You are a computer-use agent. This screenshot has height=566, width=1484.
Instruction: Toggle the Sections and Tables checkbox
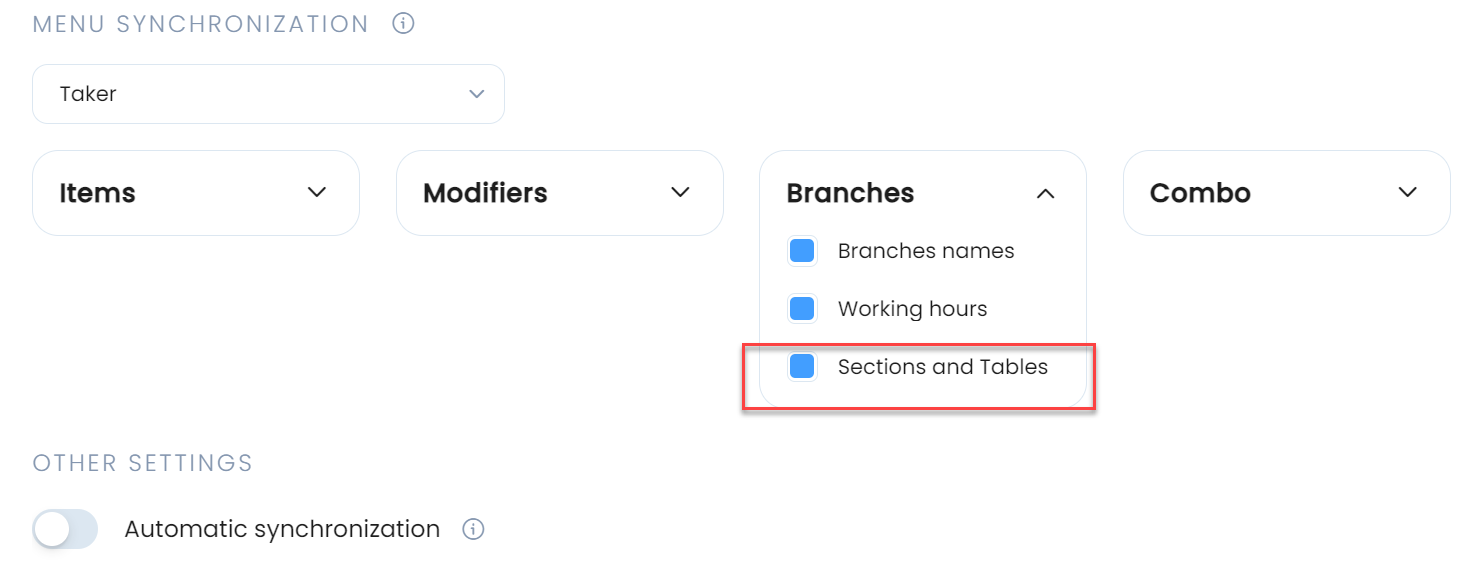coord(802,367)
